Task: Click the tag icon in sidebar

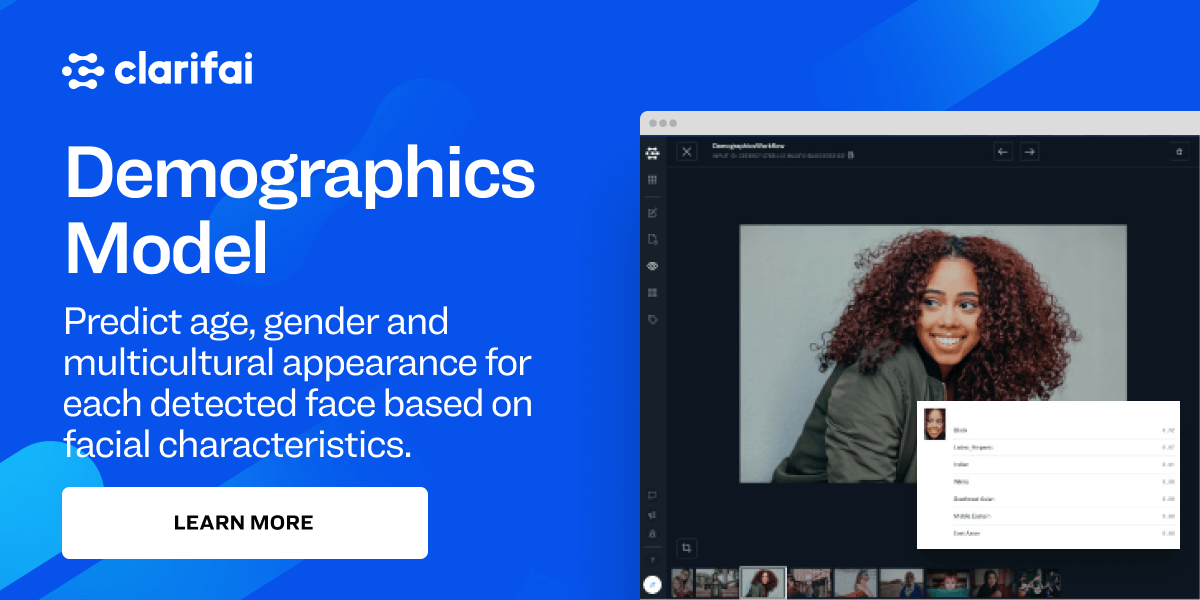Action: click(x=652, y=320)
